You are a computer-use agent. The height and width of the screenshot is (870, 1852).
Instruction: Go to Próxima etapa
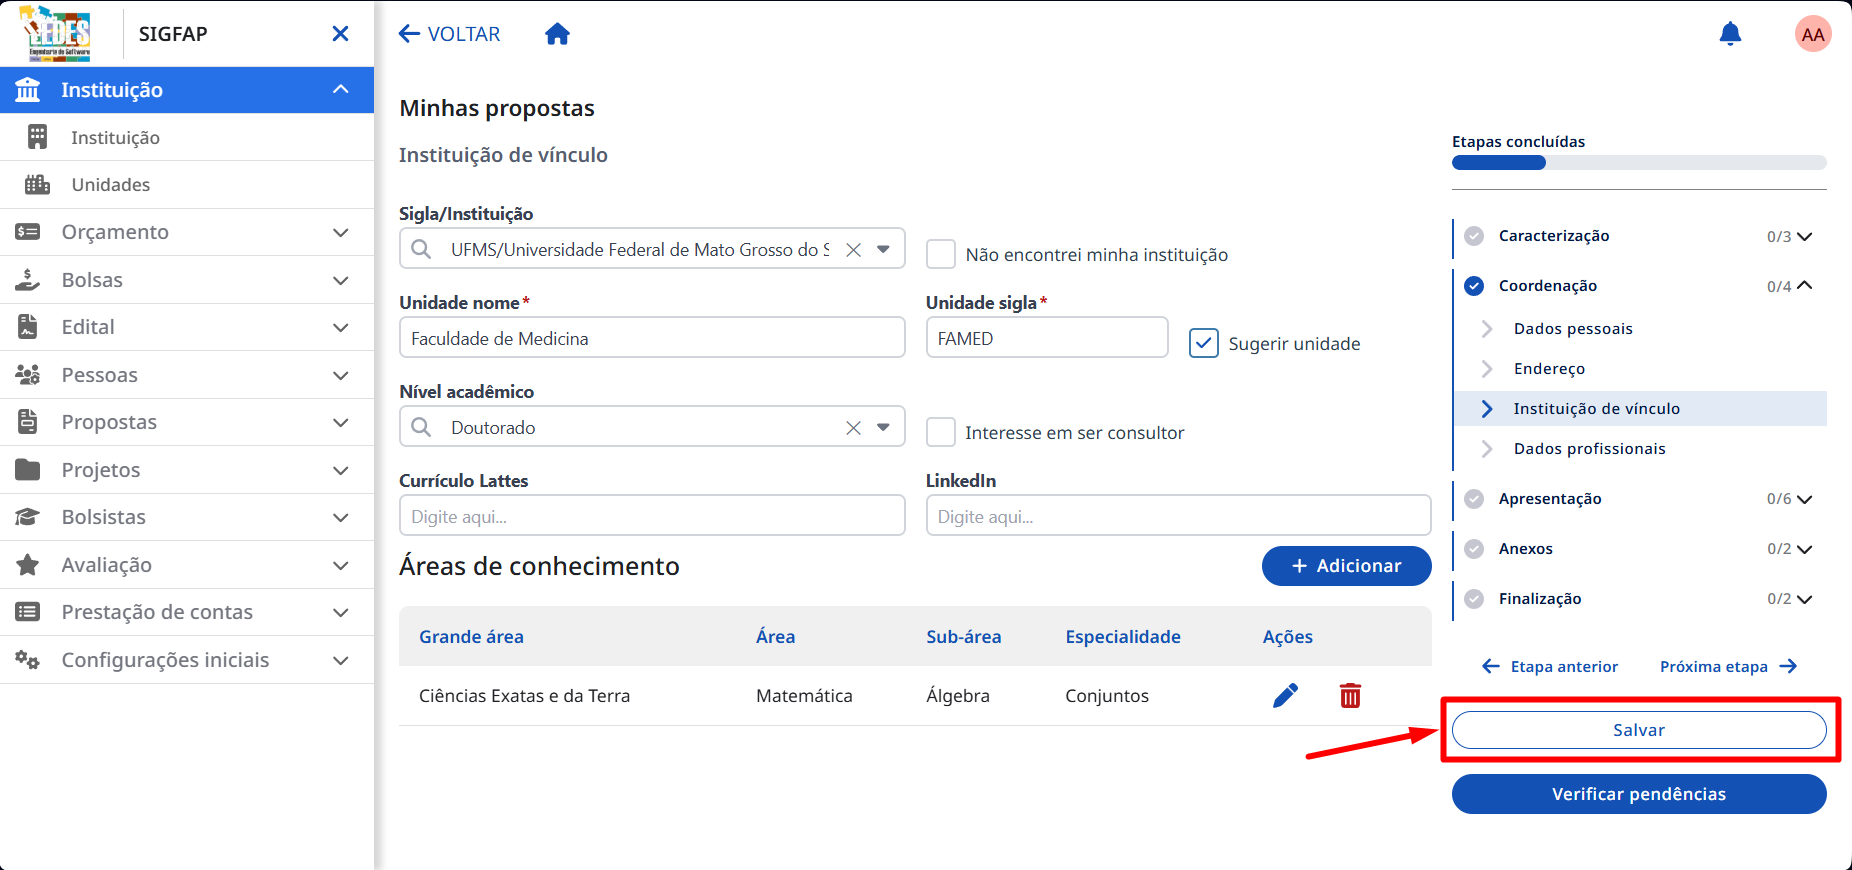tap(1728, 667)
